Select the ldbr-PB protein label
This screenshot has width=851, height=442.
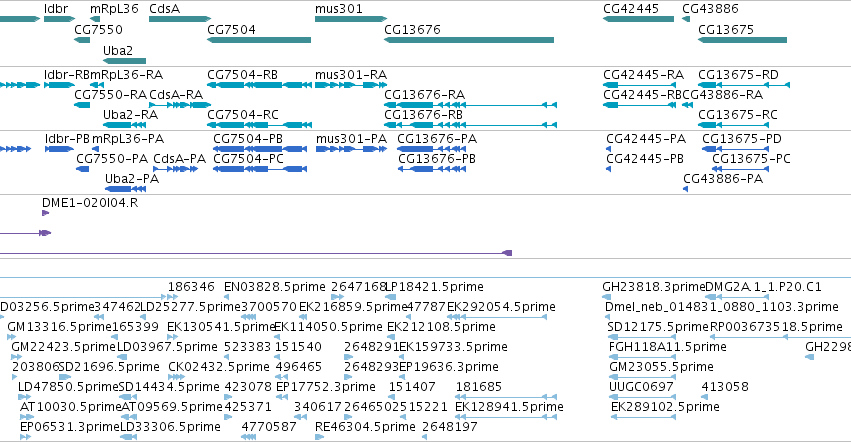pyautogui.click(x=67, y=138)
